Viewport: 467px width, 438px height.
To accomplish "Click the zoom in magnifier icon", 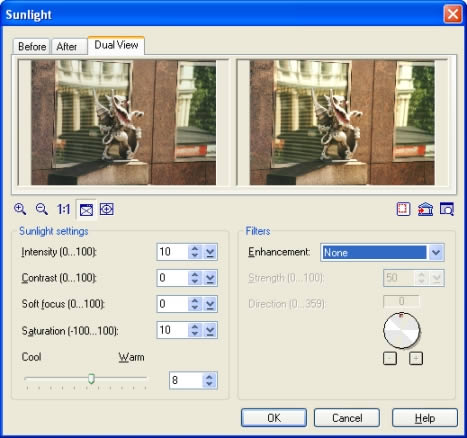I will (x=20, y=209).
